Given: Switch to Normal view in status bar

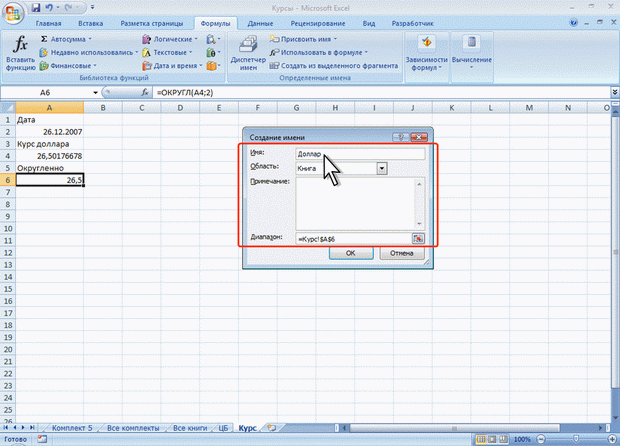Looking at the screenshot, I should pyautogui.click(x=481, y=439).
